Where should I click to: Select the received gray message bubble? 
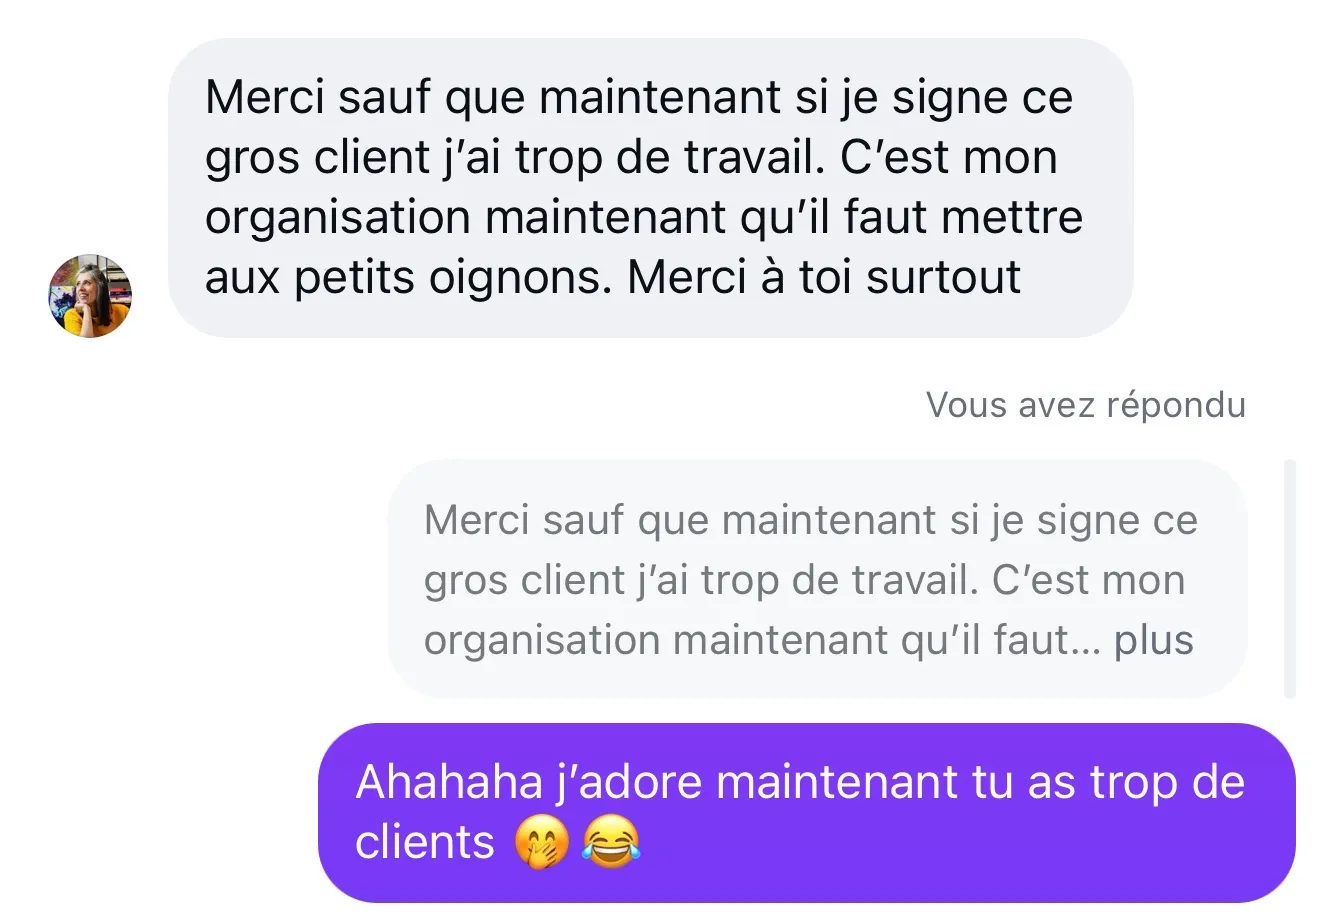[650, 188]
